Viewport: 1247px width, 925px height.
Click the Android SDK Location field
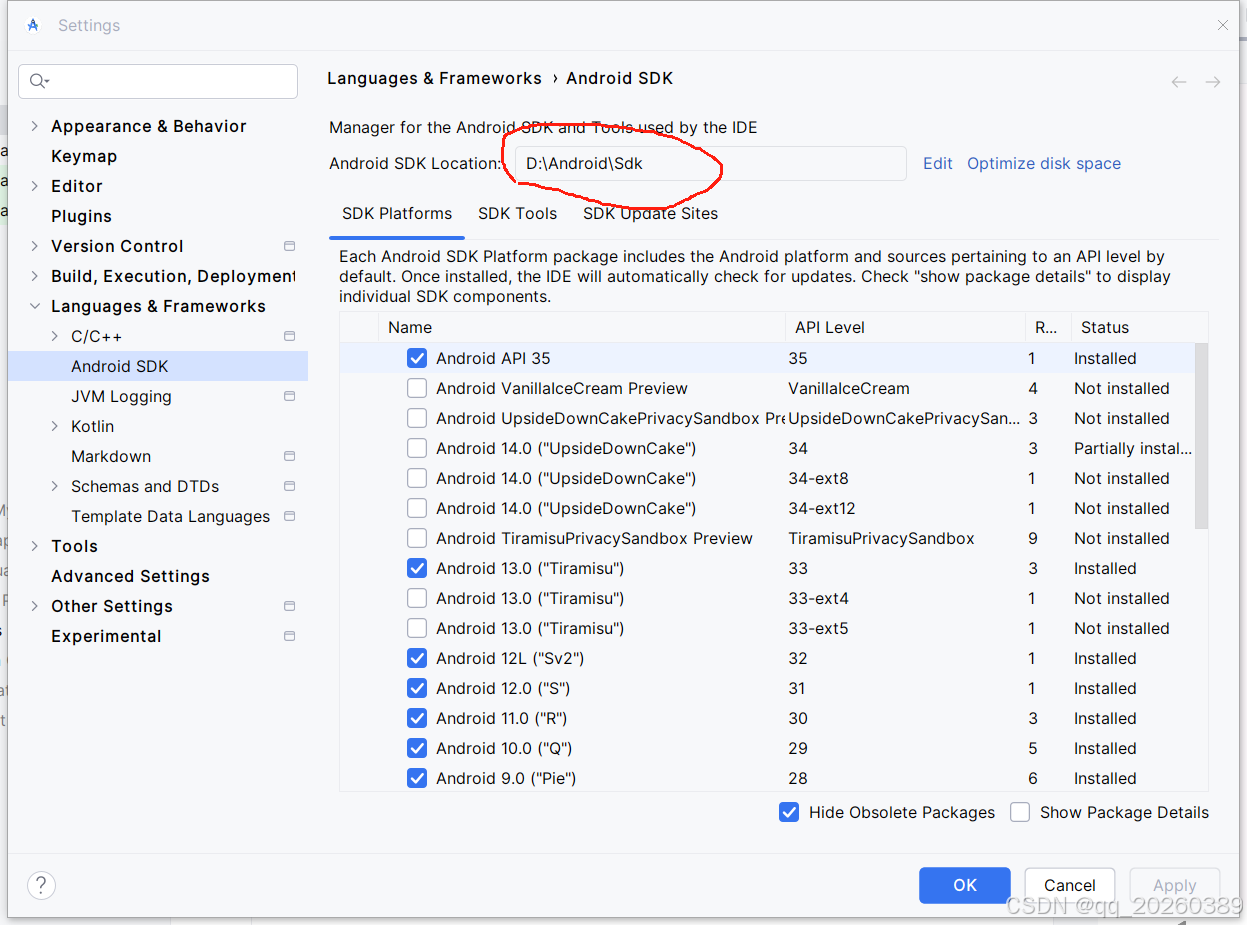pos(710,163)
